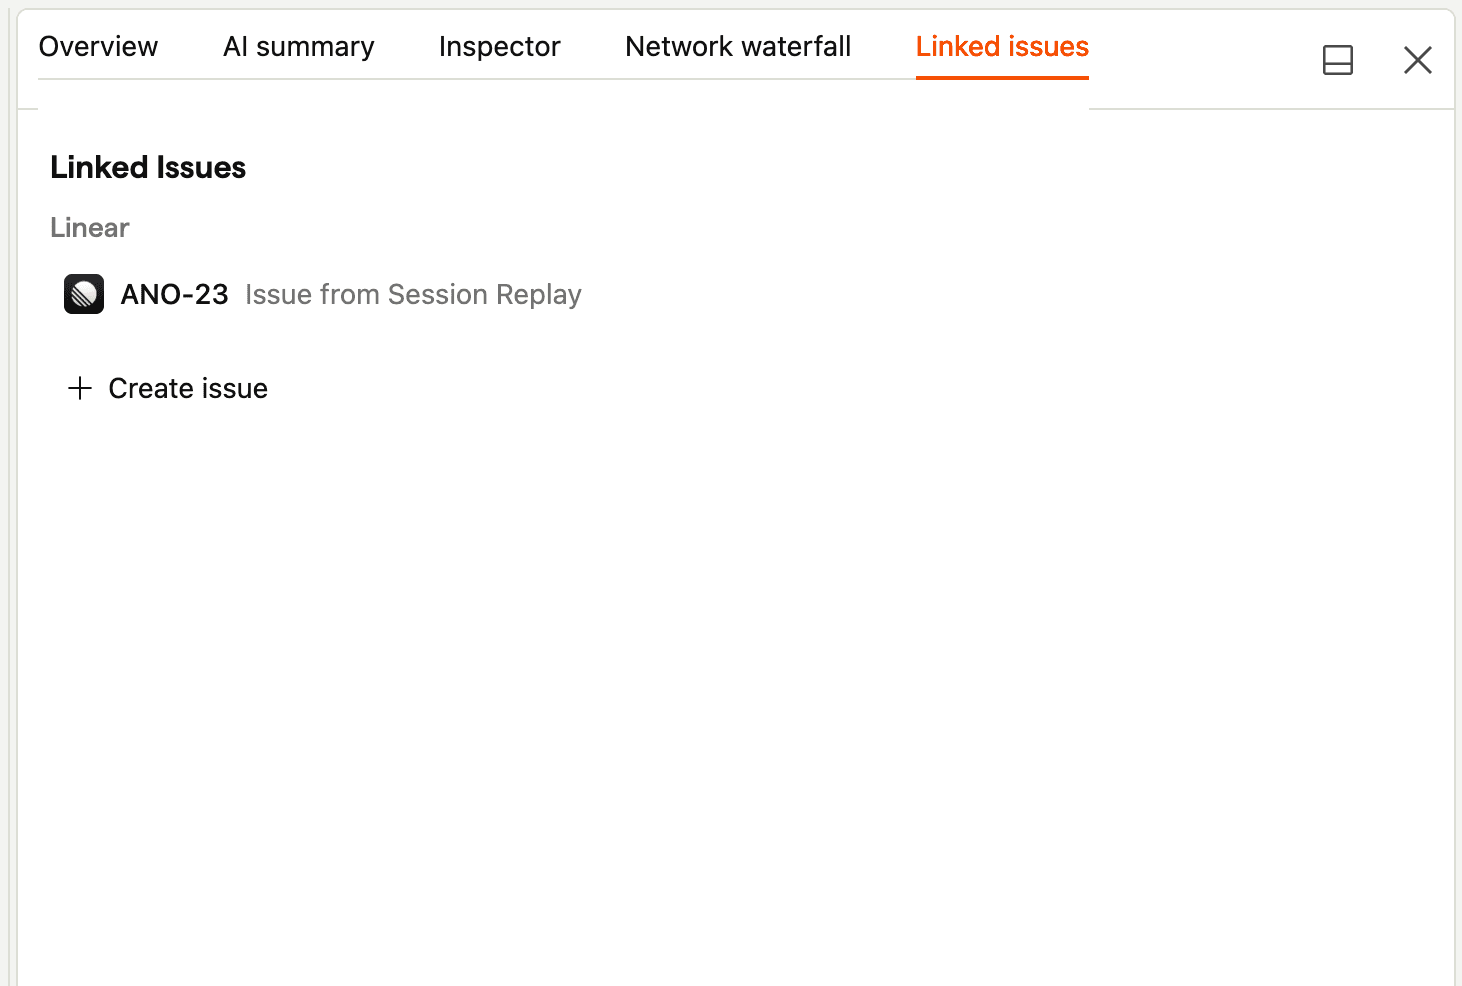Click the title Issue from Session Replay

pyautogui.click(x=413, y=294)
